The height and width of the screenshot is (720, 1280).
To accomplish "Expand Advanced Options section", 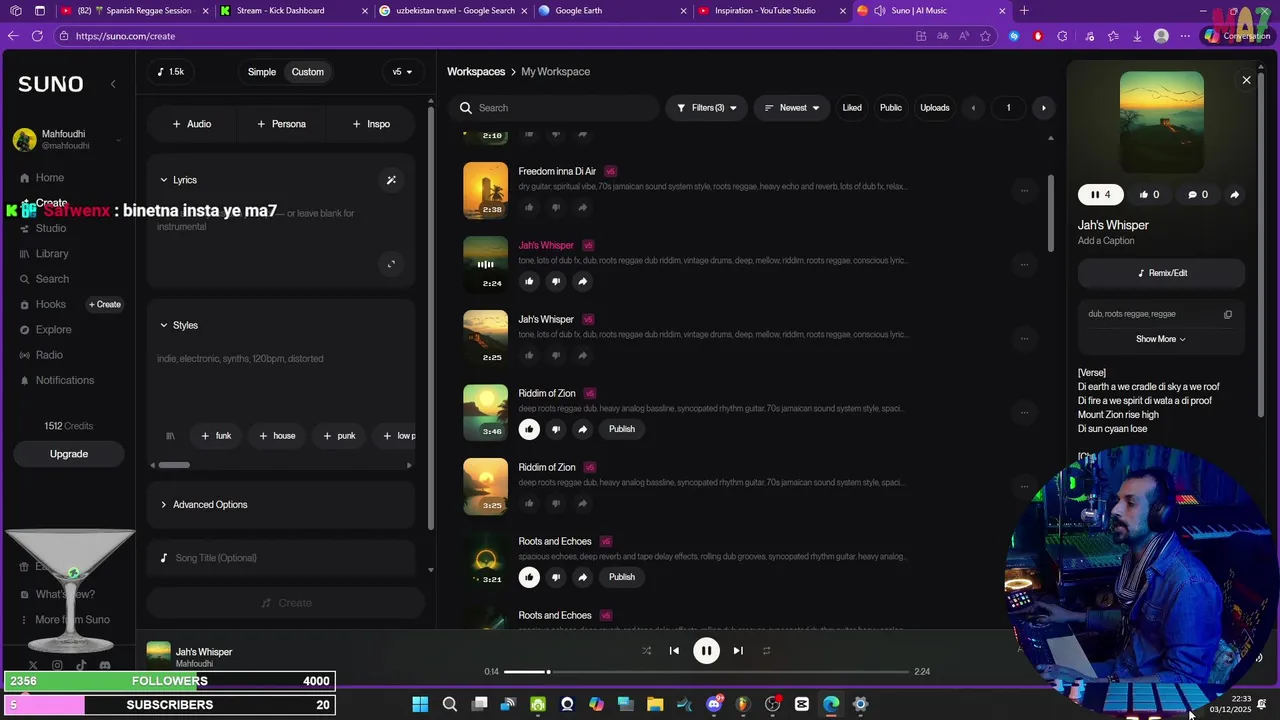I will tap(280, 505).
